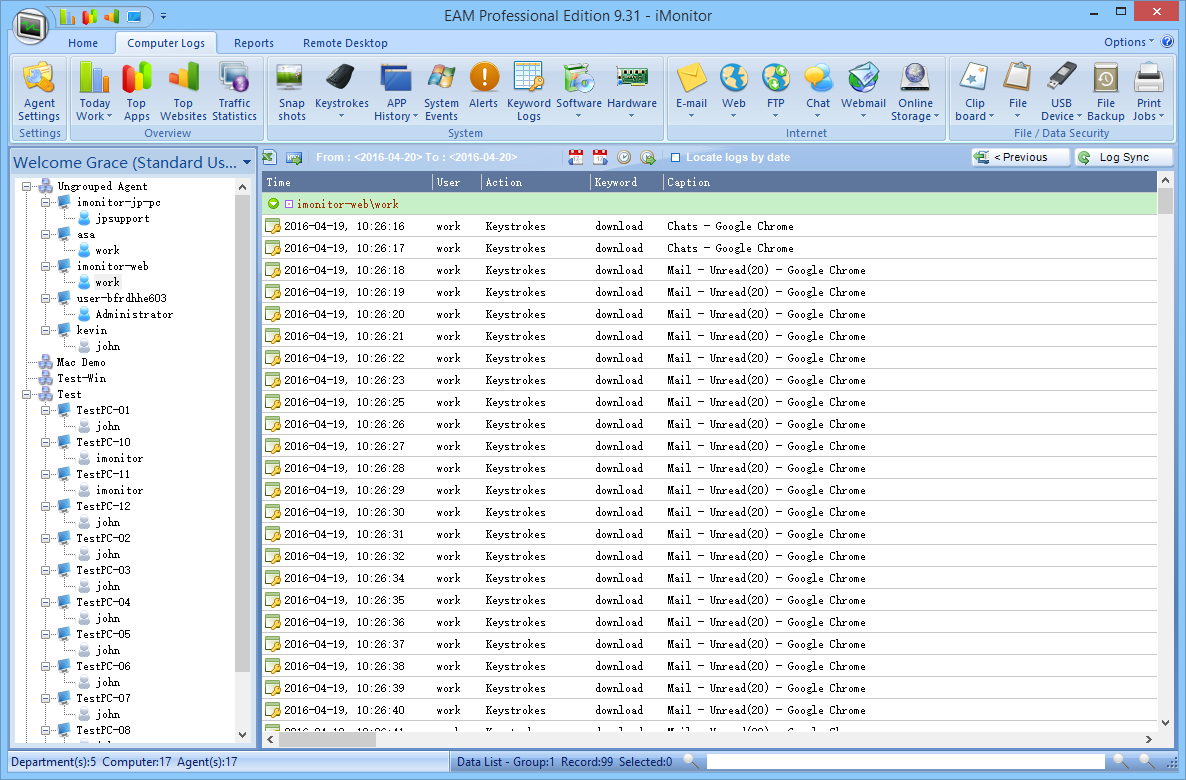Collapse the Test group tree node
The height and width of the screenshot is (780, 1186).
27,395
